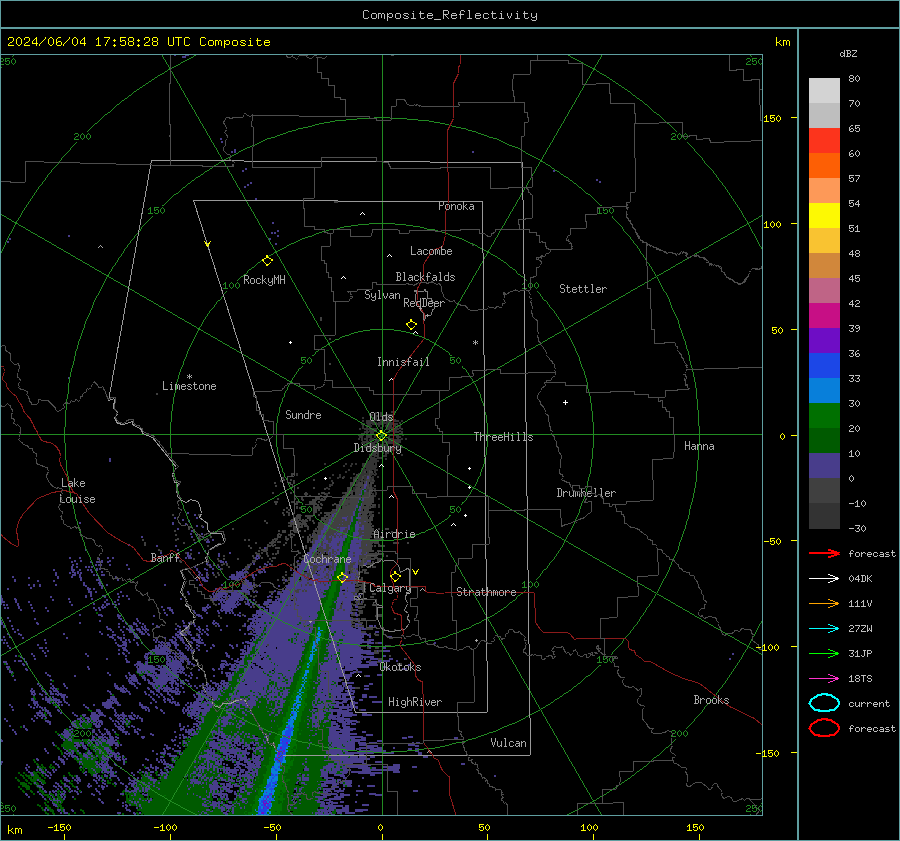Click the magenta swatch between 42 and 39 dBZ
The width and height of the screenshot is (900, 841).
[x=824, y=316]
